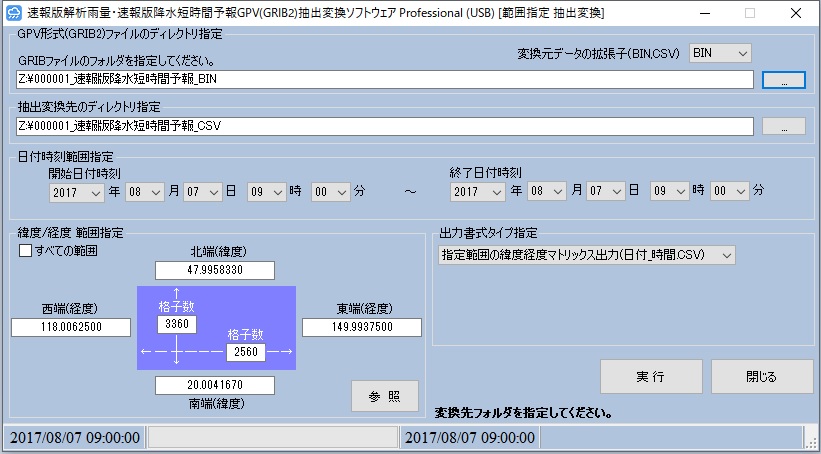Image resolution: width=821 pixels, height=454 pixels.
Task: Open the start hour dropdown
Action: pyautogui.click(x=267, y=192)
